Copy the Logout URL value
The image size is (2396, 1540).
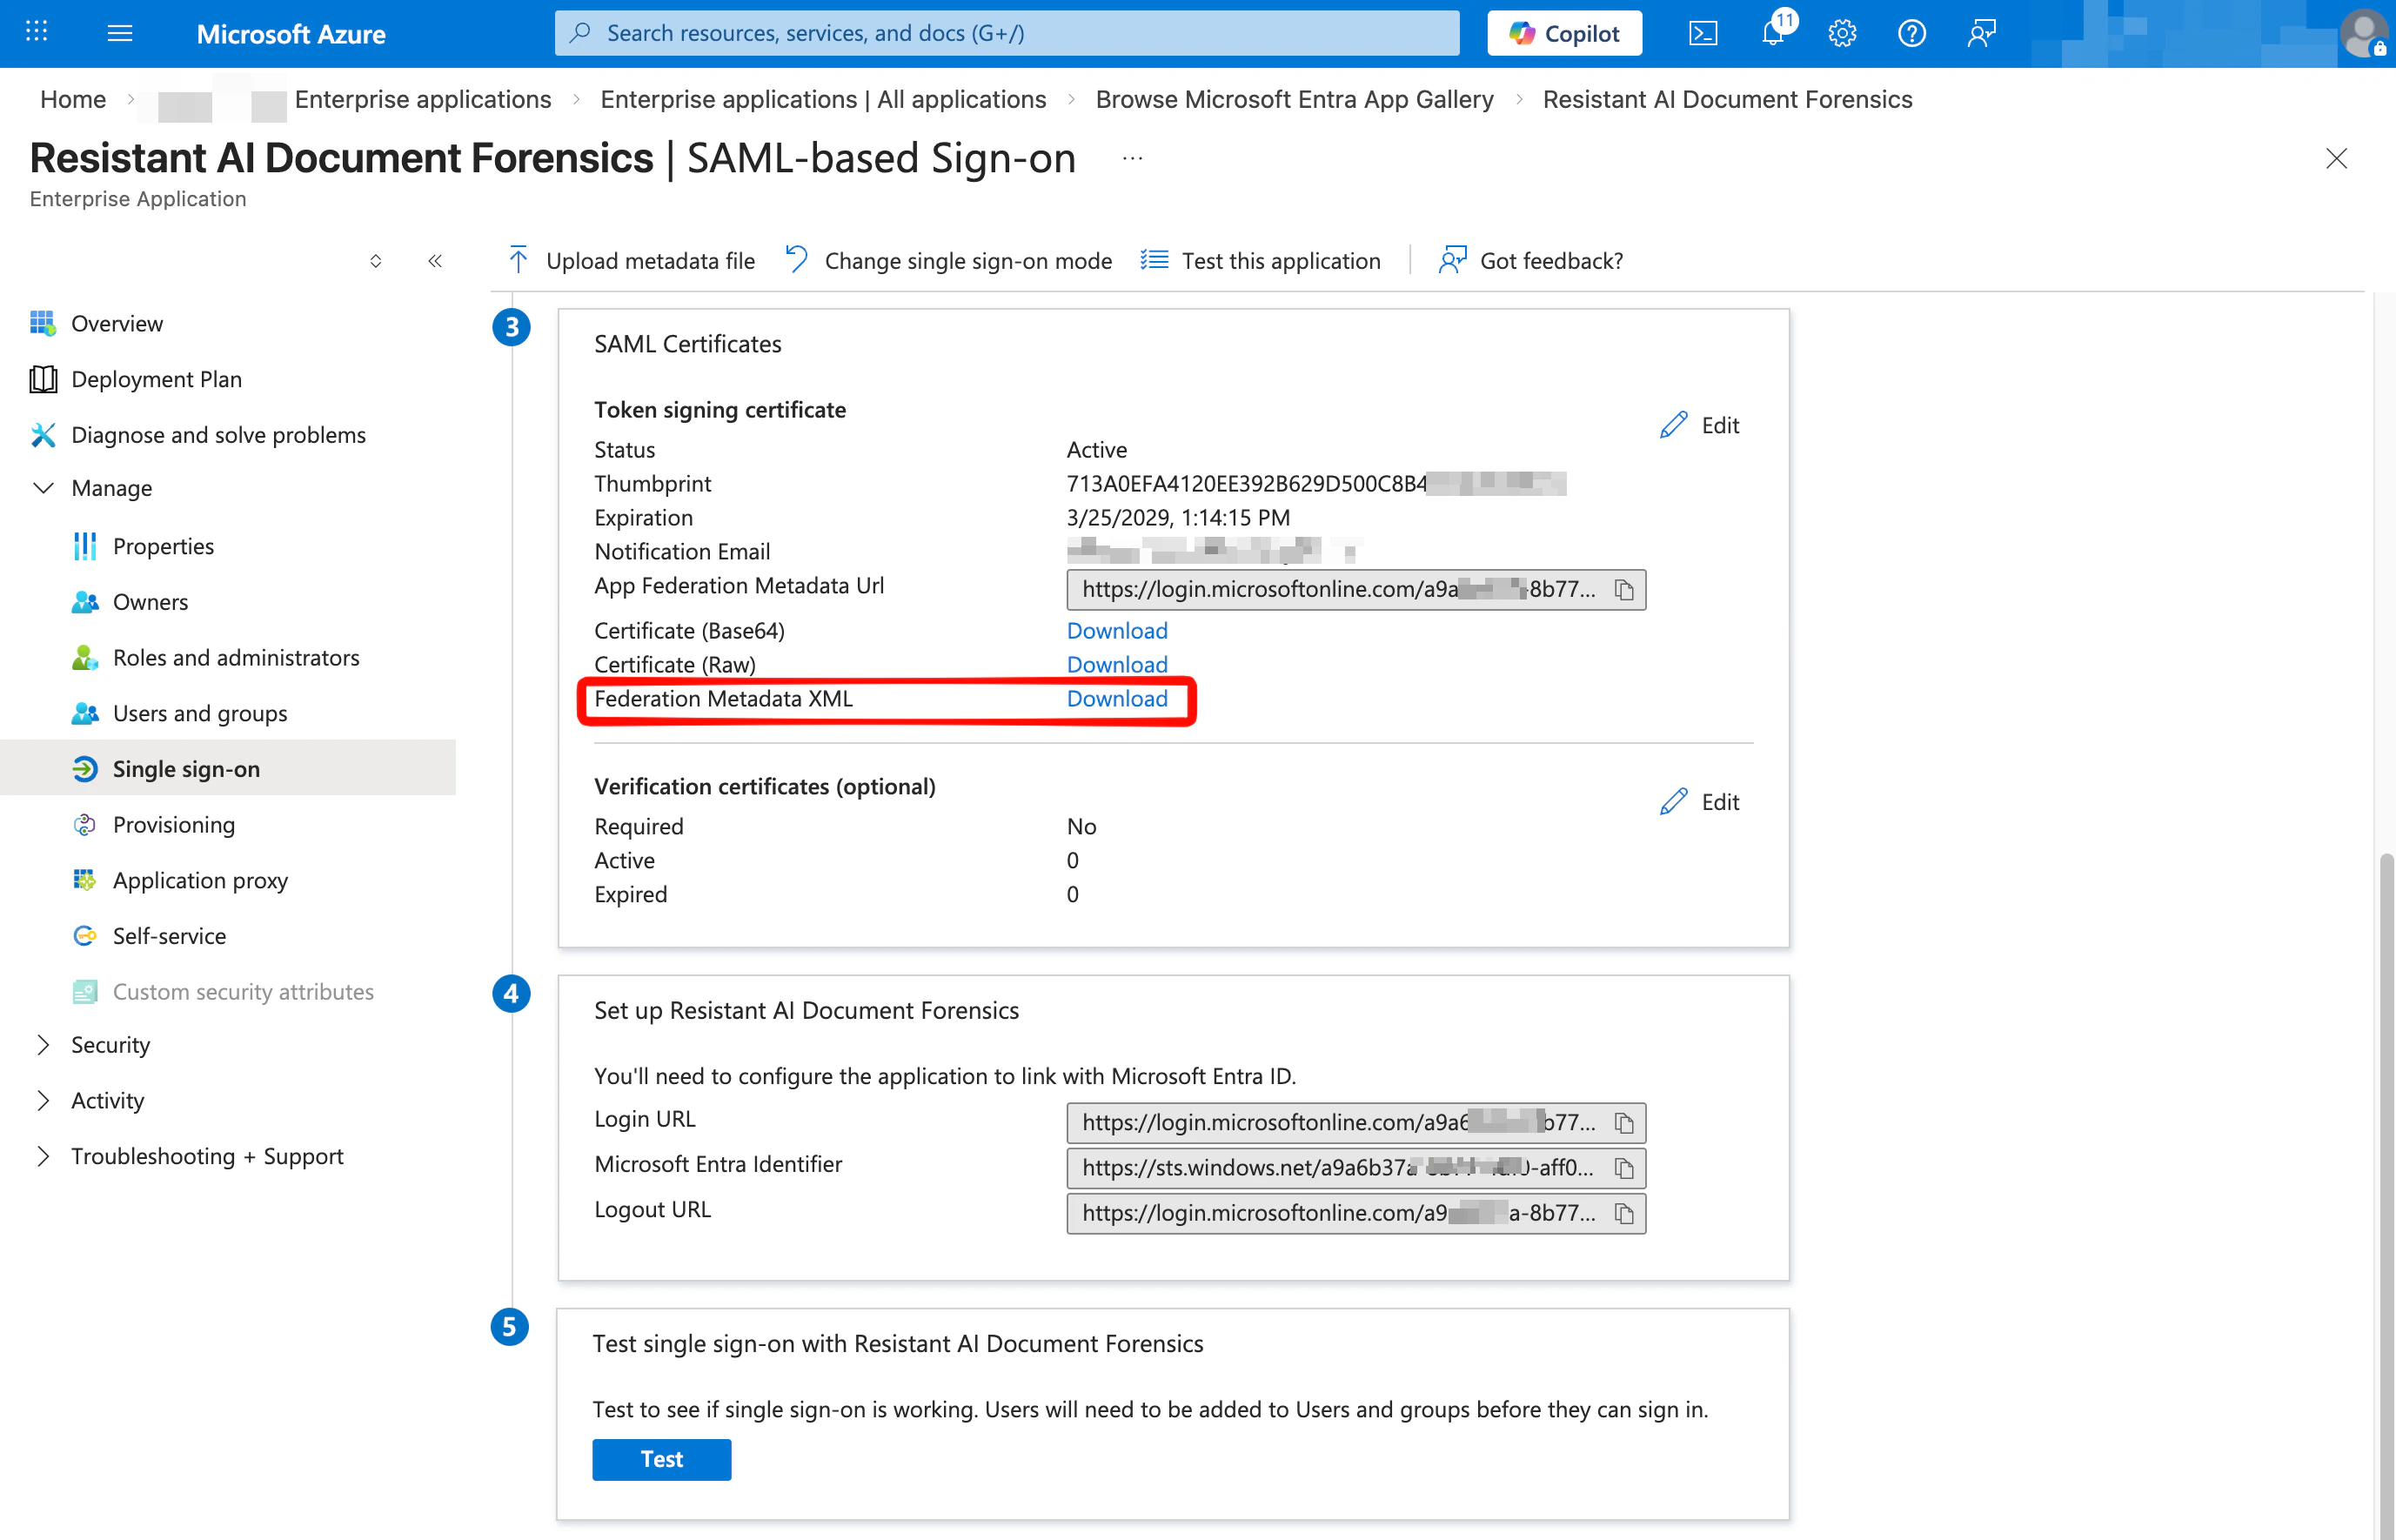(x=1624, y=1213)
